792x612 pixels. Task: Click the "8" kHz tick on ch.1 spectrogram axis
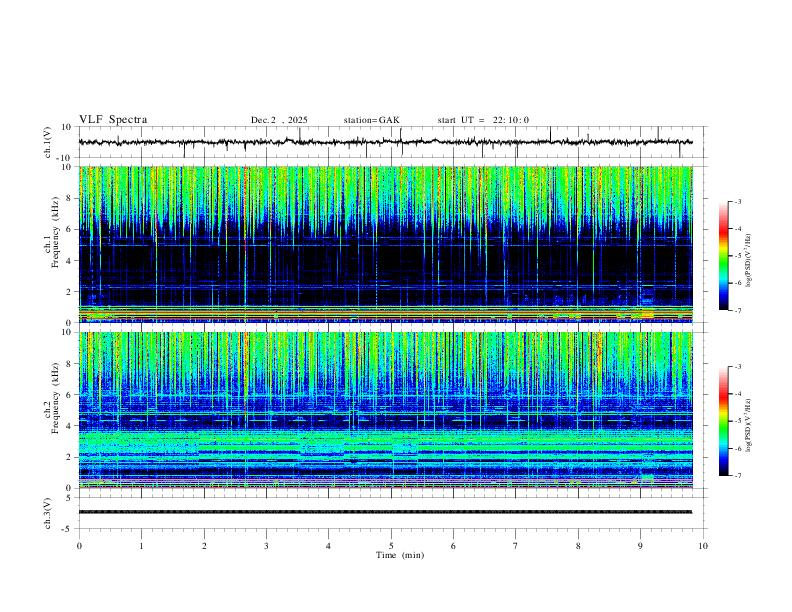[70, 198]
